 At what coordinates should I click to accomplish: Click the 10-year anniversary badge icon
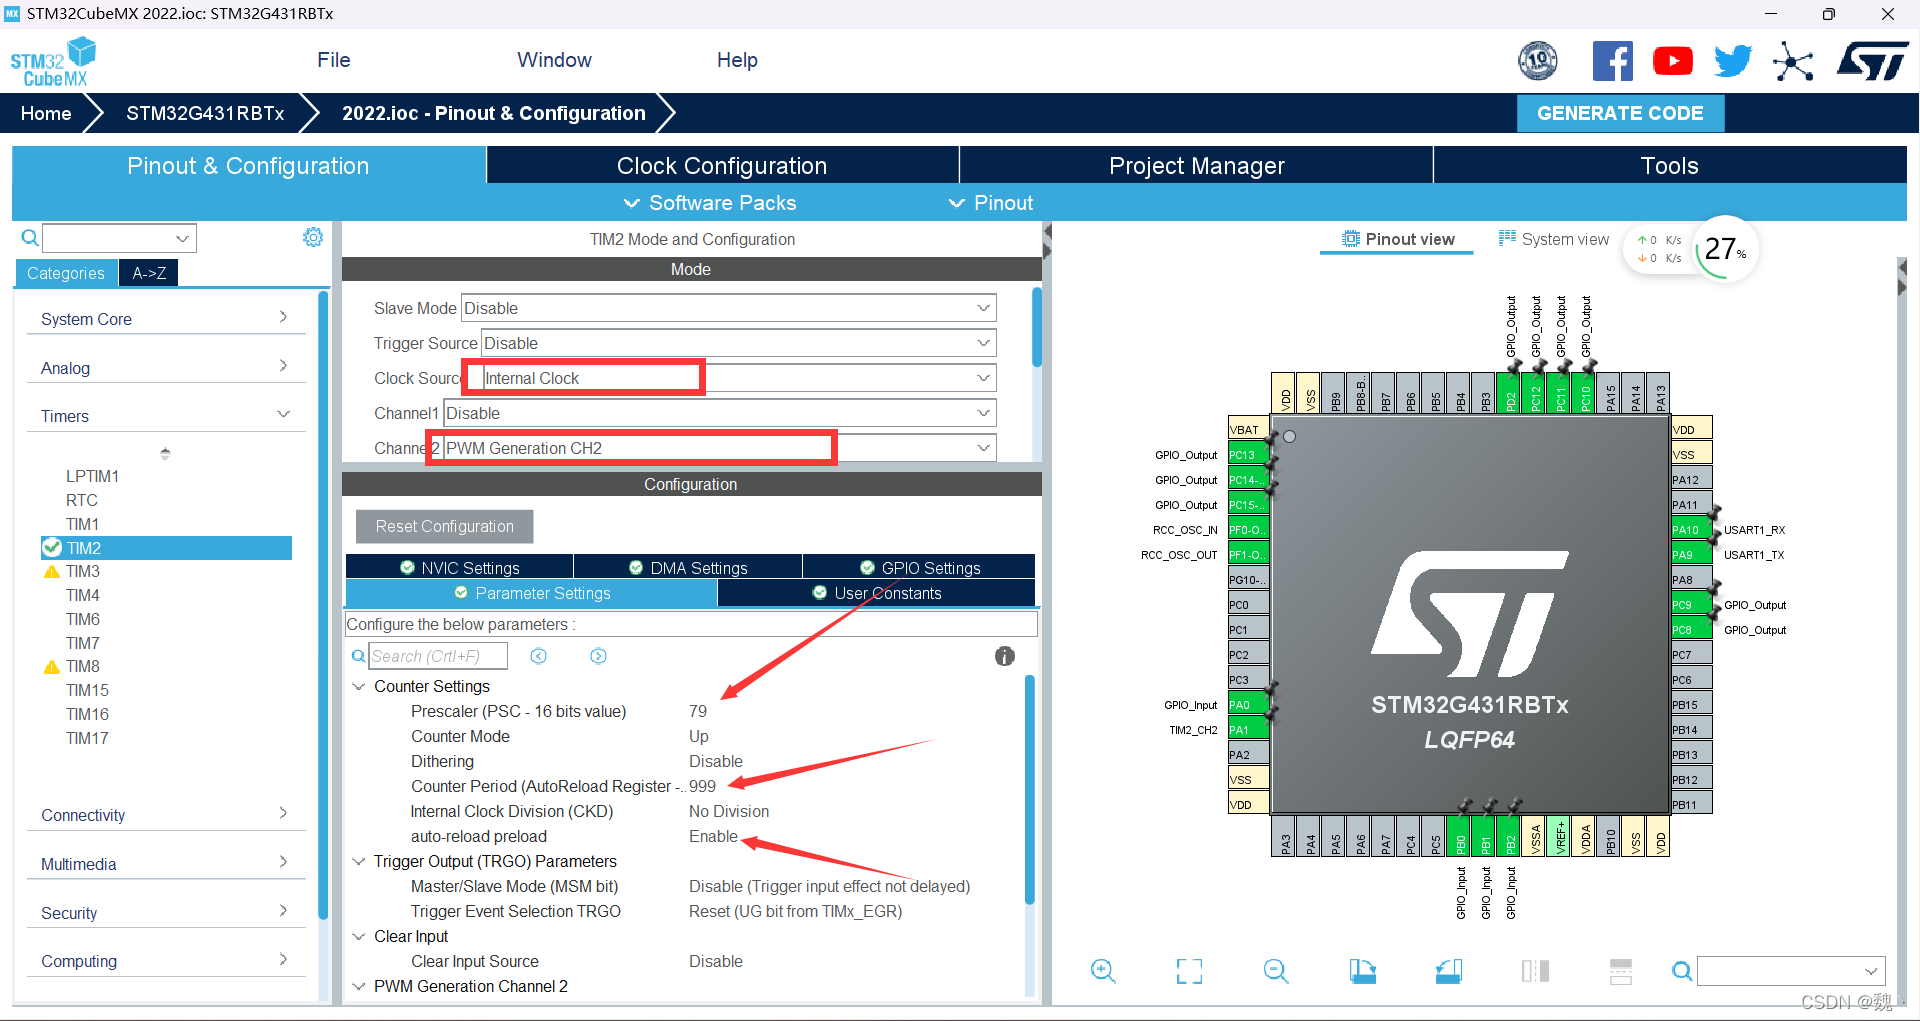[1538, 62]
